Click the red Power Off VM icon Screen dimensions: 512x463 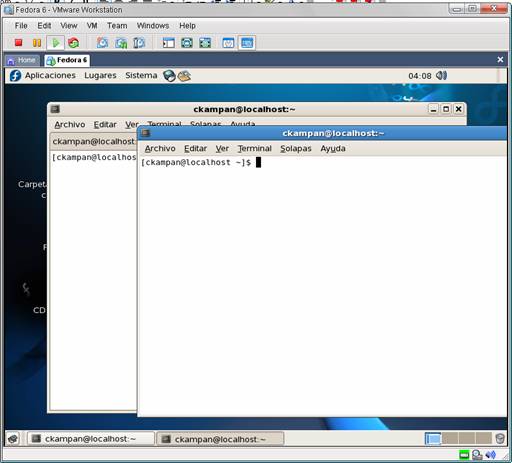(x=18, y=43)
